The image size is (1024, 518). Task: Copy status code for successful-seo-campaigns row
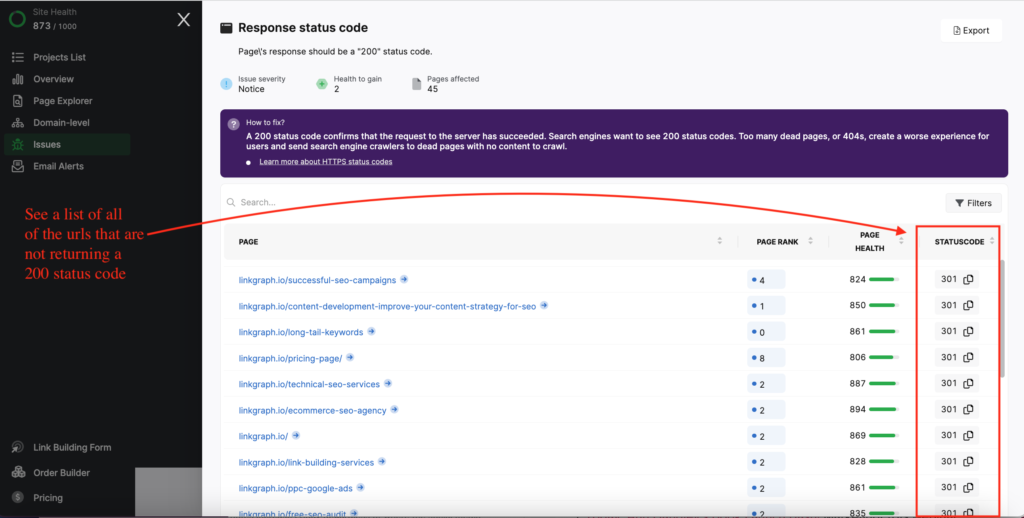click(968, 280)
